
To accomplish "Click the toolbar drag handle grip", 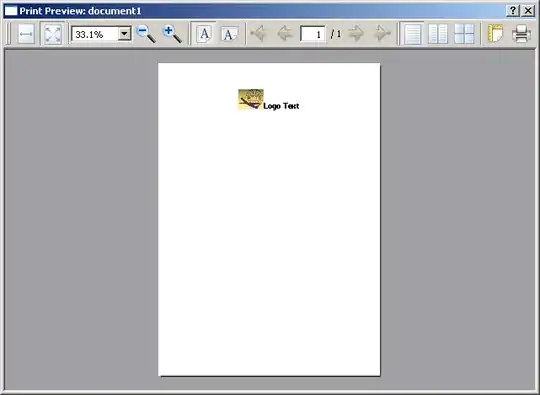I will click(9, 34).
